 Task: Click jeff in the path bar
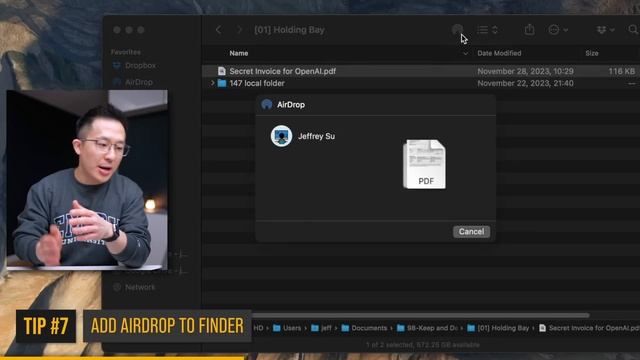pyautogui.click(x=322, y=328)
